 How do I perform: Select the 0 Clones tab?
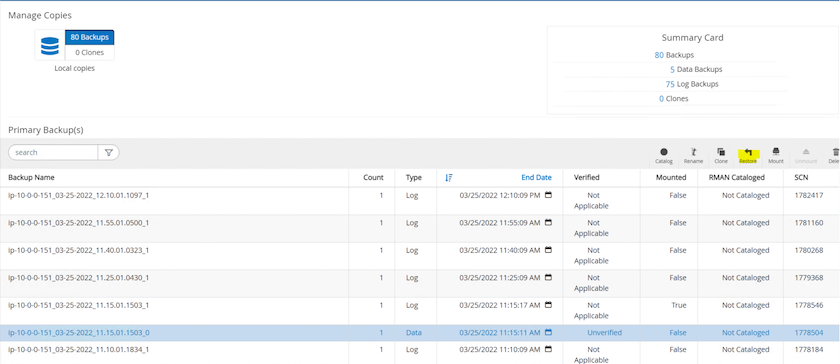[89, 53]
